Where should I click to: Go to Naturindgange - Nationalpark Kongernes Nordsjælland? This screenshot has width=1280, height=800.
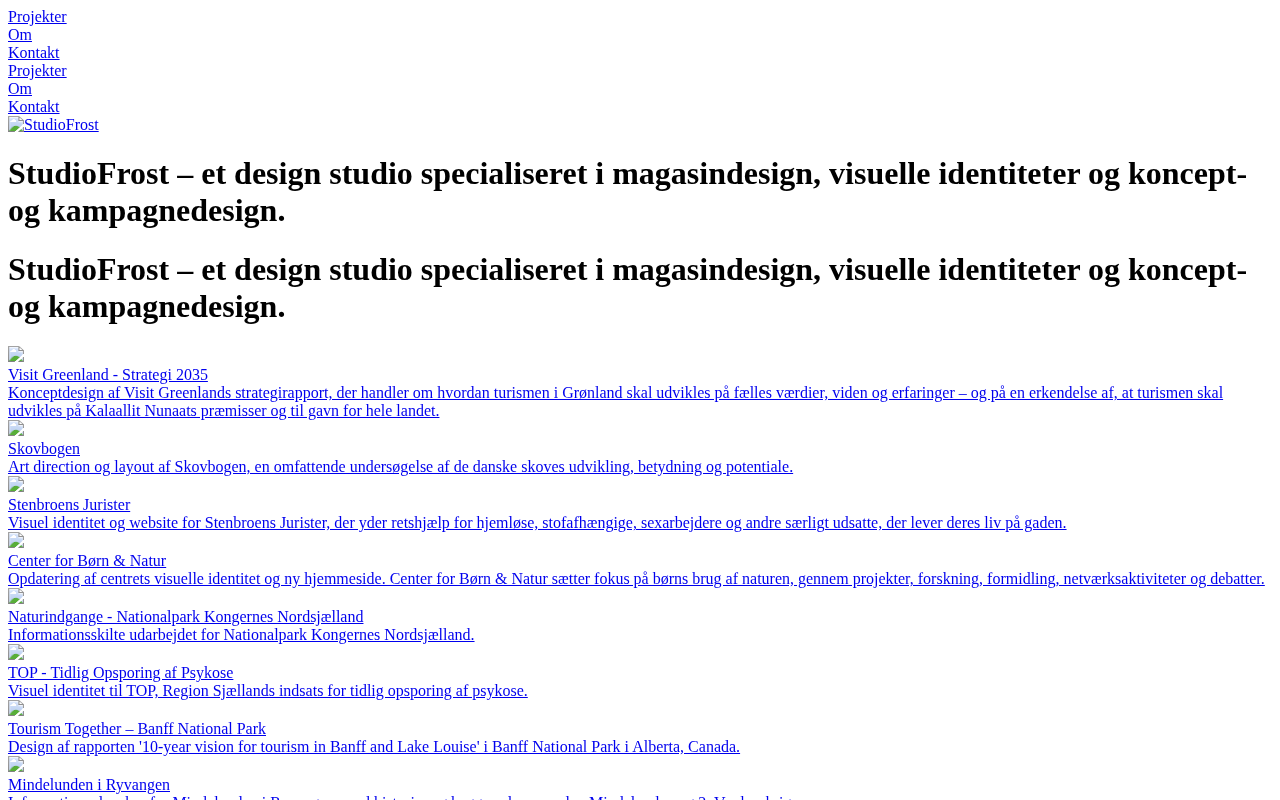coord(186,617)
